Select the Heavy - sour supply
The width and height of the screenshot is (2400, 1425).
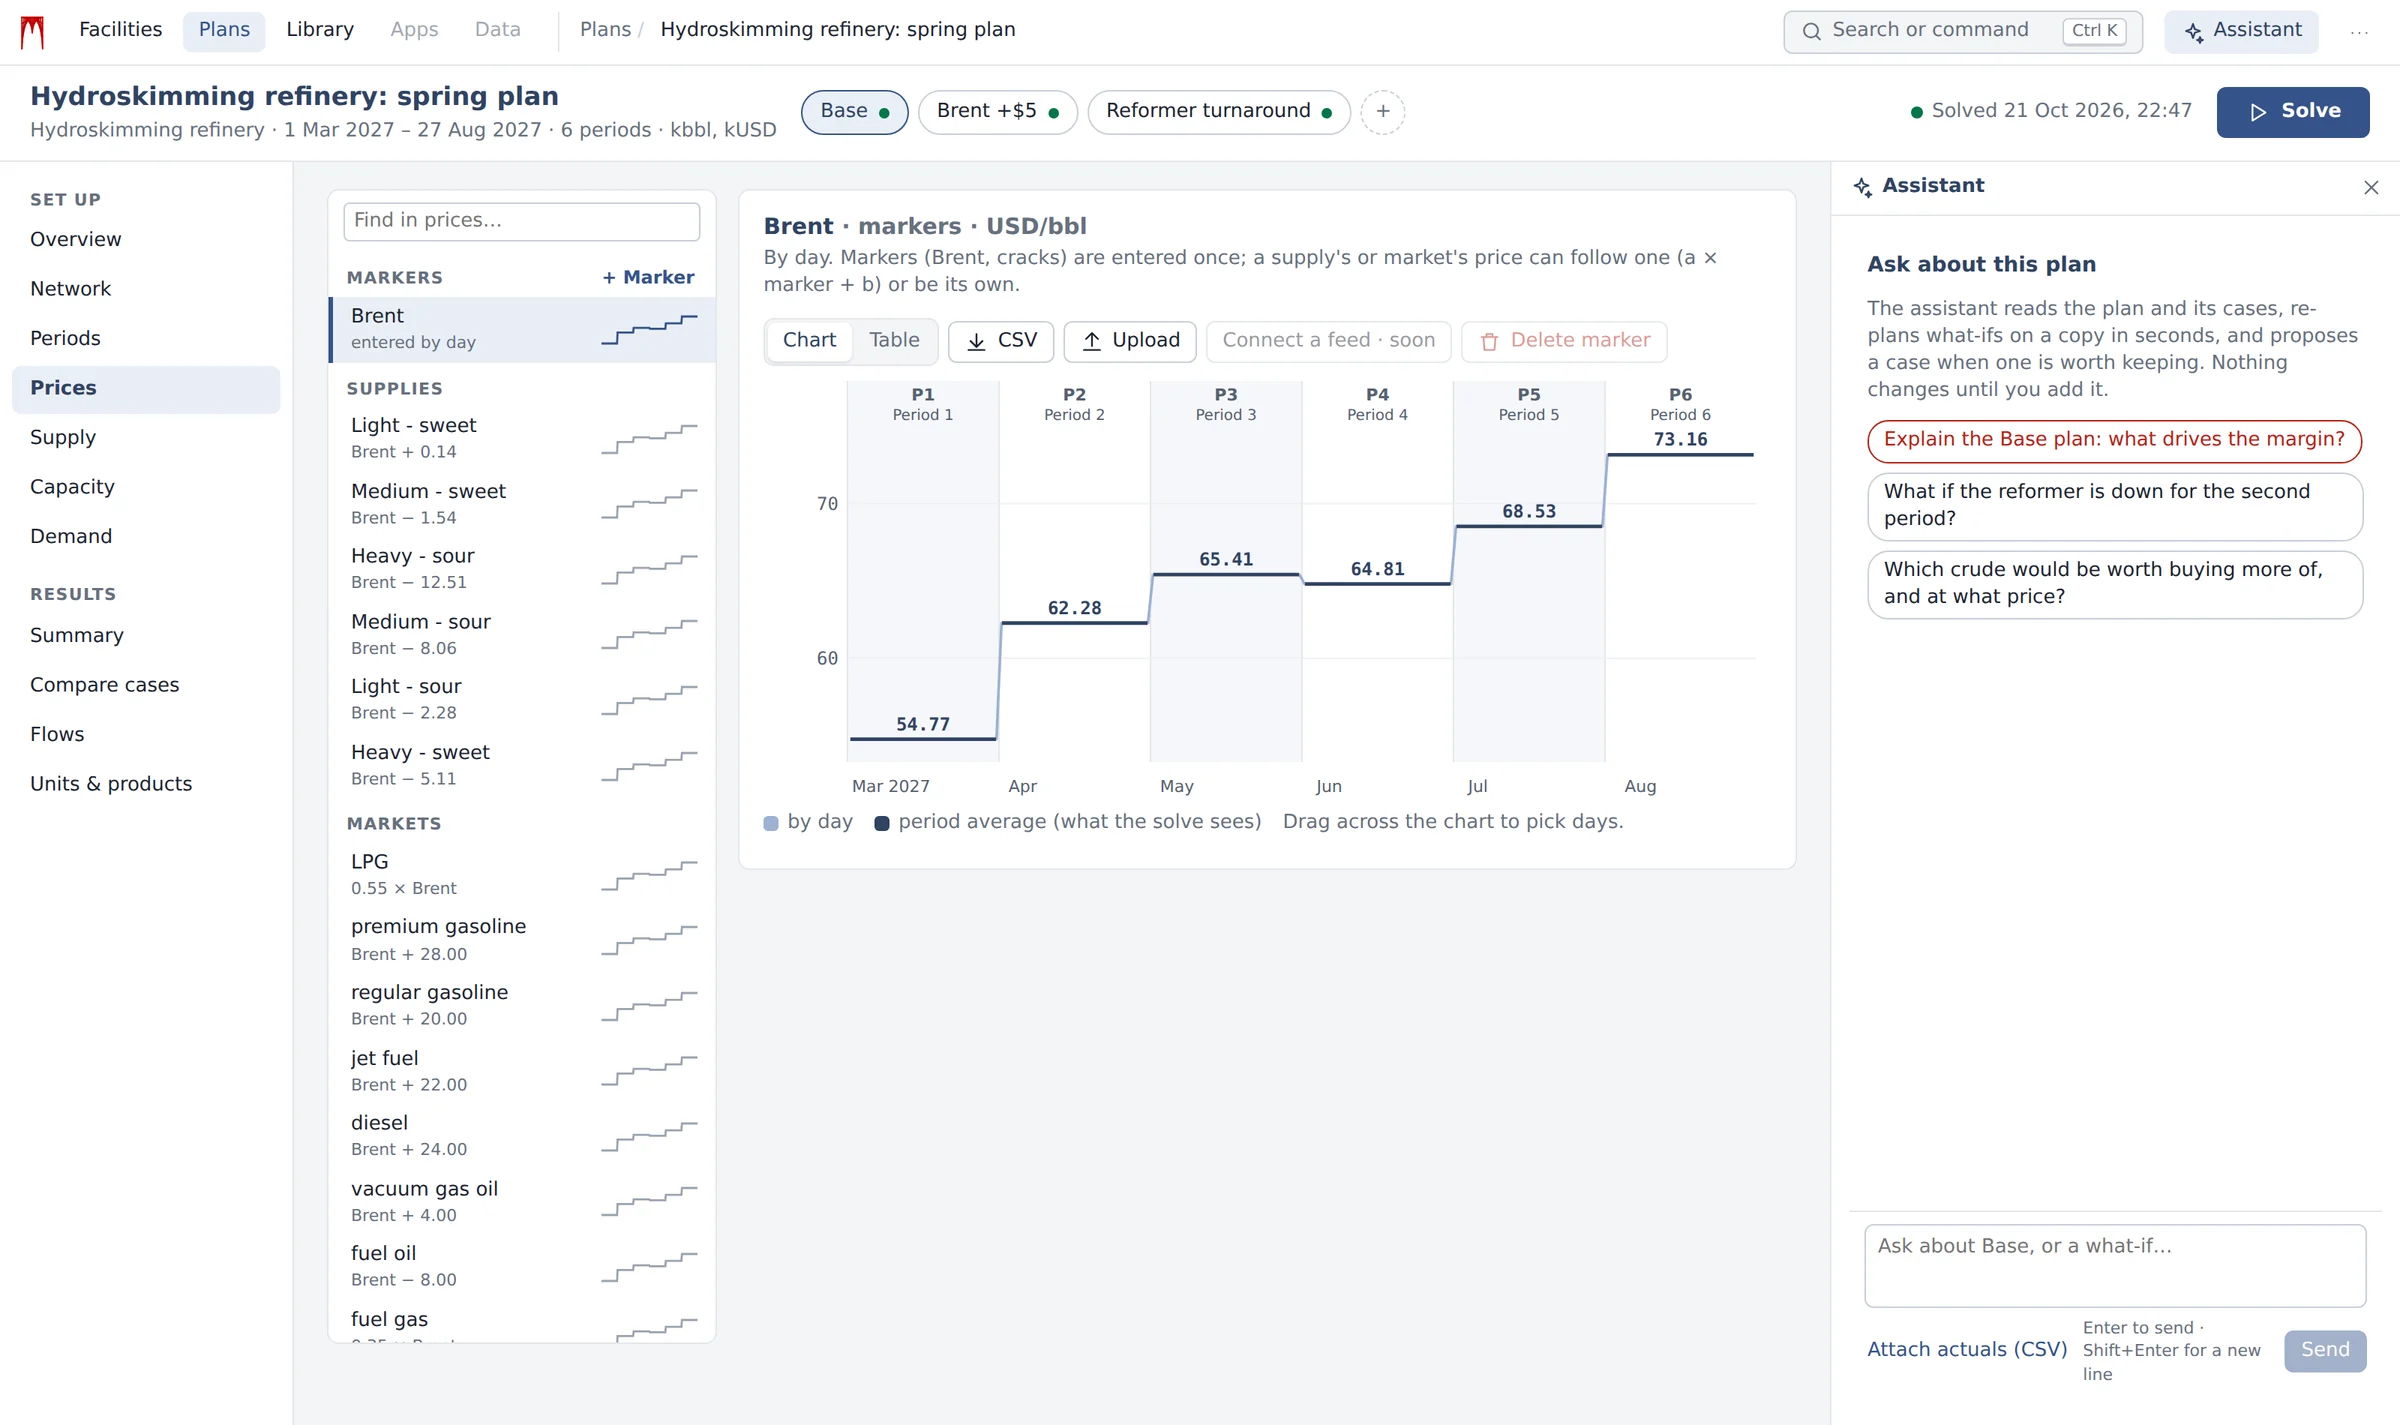coord(521,568)
